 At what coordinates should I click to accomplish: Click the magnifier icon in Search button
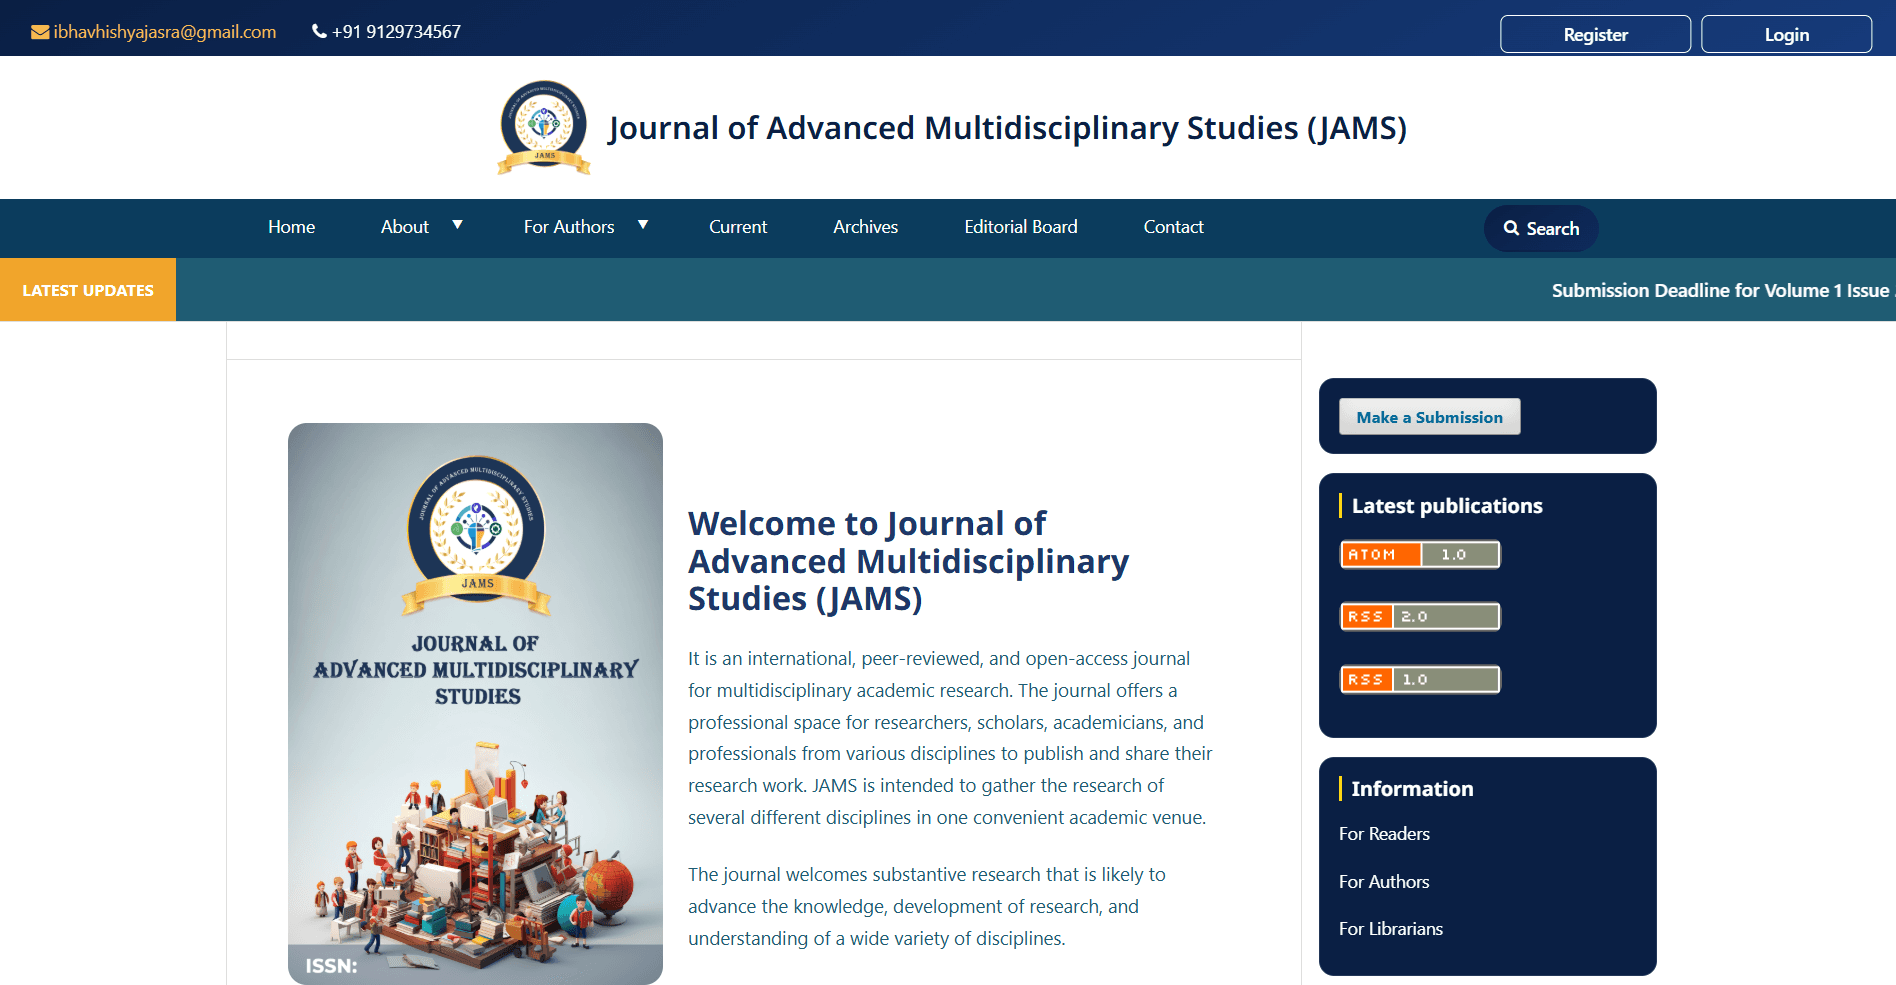point(1511,228)
